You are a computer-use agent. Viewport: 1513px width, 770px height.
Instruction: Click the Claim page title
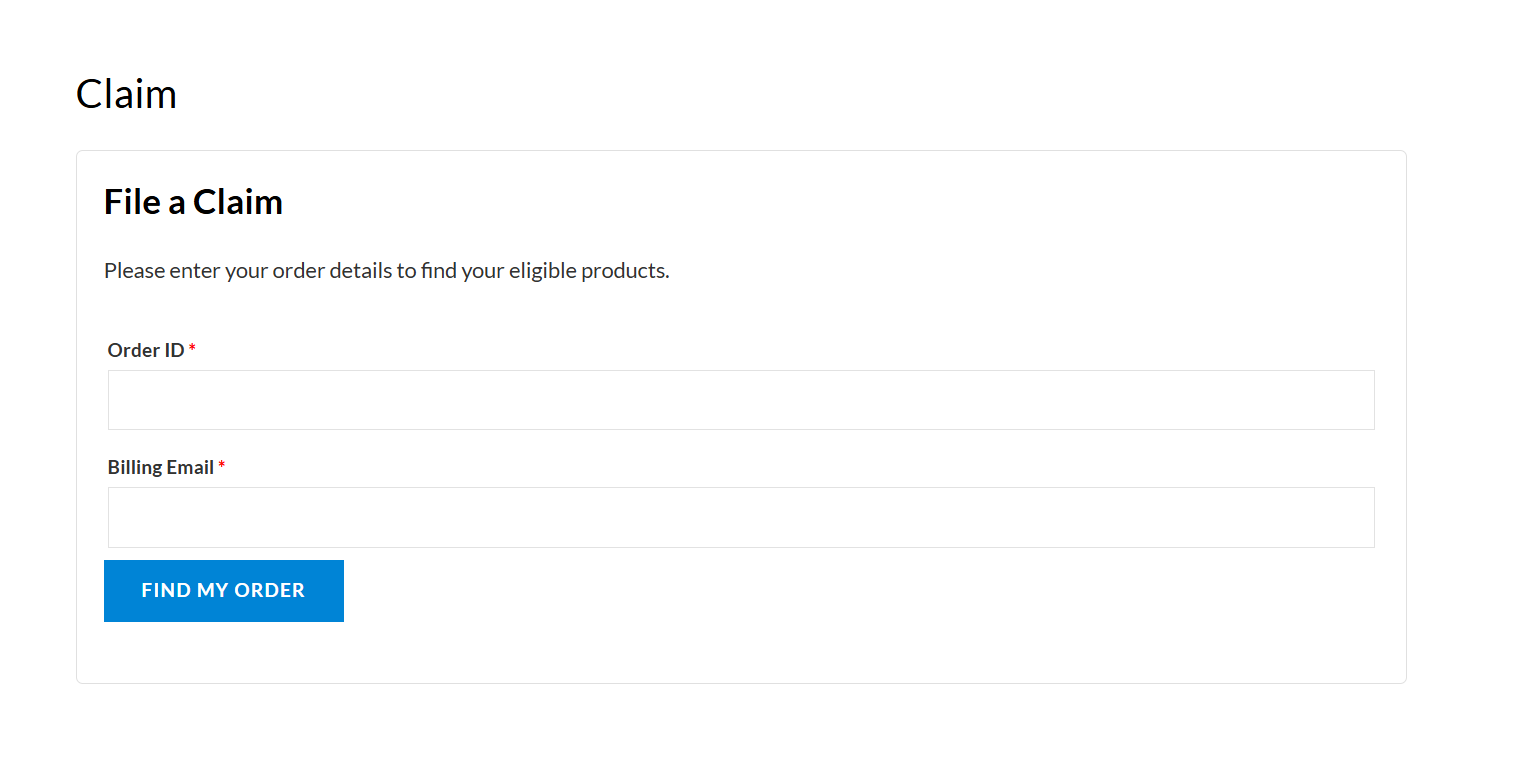(x=126, y=94)
